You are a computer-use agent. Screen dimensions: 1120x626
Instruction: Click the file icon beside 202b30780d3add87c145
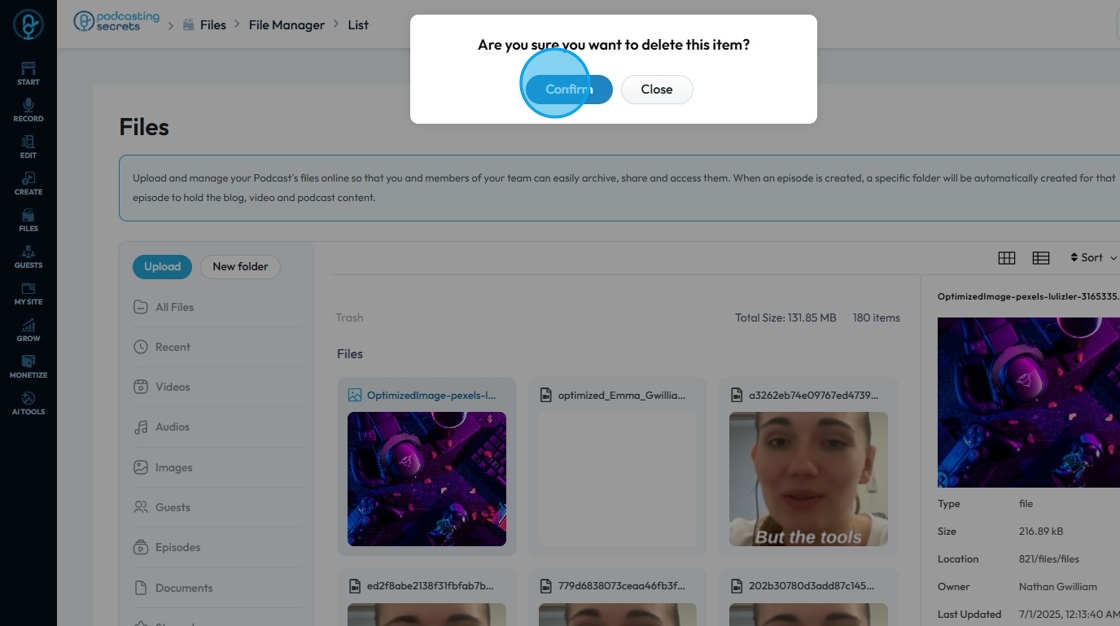coord(736,586)
